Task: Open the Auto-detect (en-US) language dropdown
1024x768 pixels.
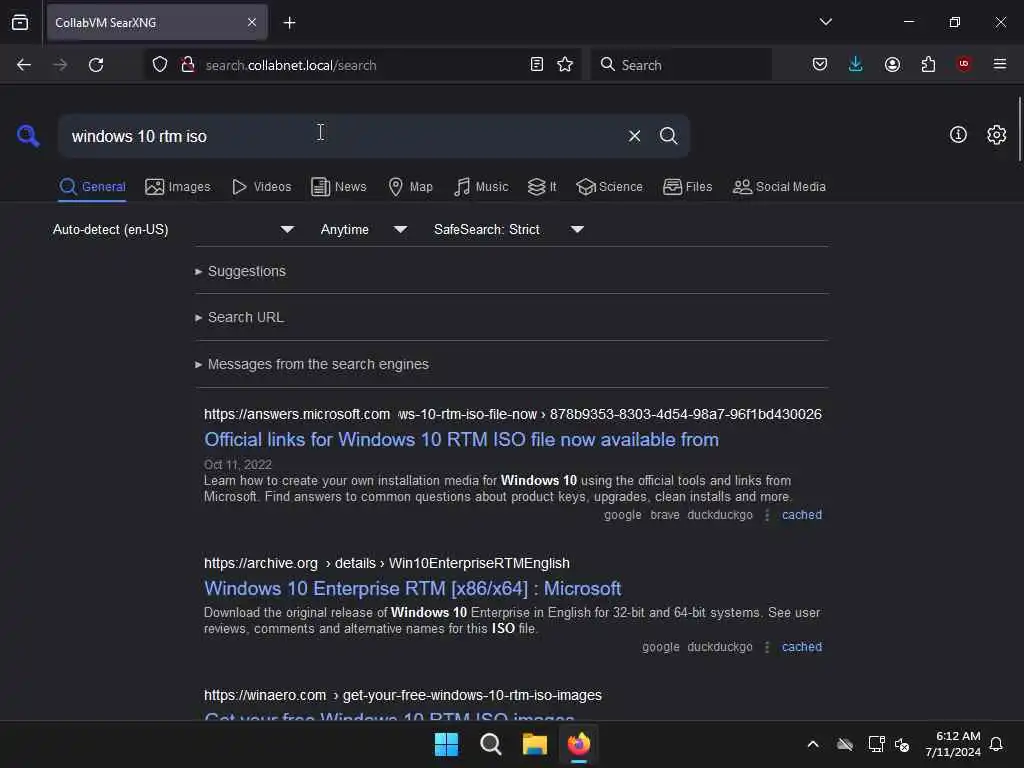Action: pos(173,229)
